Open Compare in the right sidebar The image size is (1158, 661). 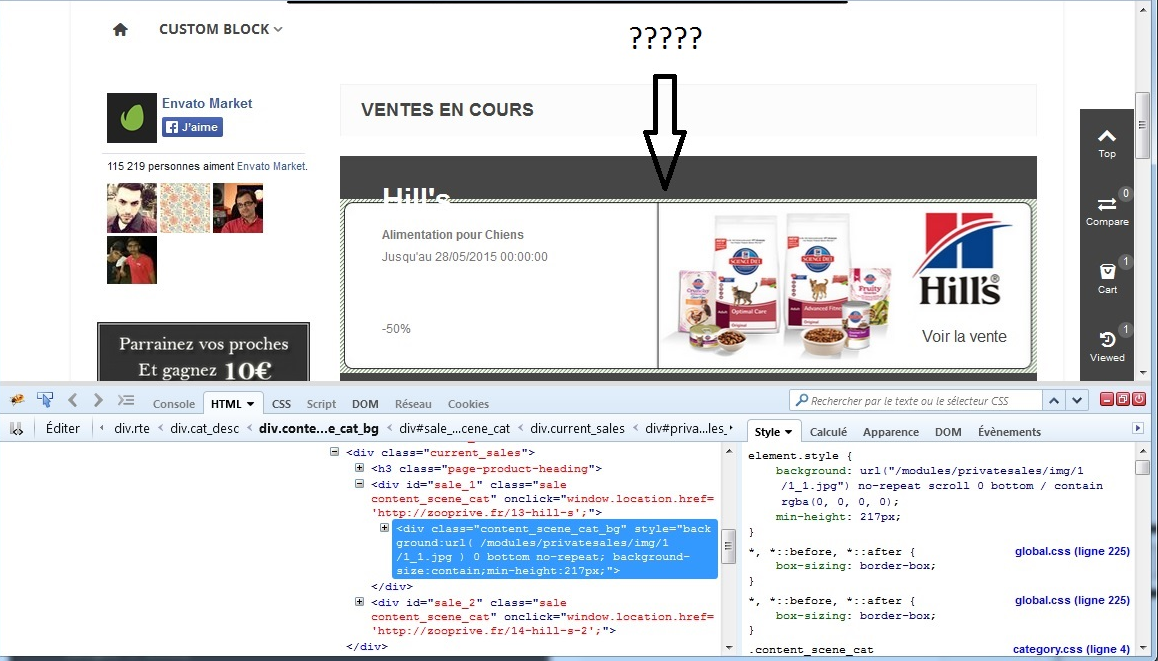pyautogui.click(x=1106, y=211)
